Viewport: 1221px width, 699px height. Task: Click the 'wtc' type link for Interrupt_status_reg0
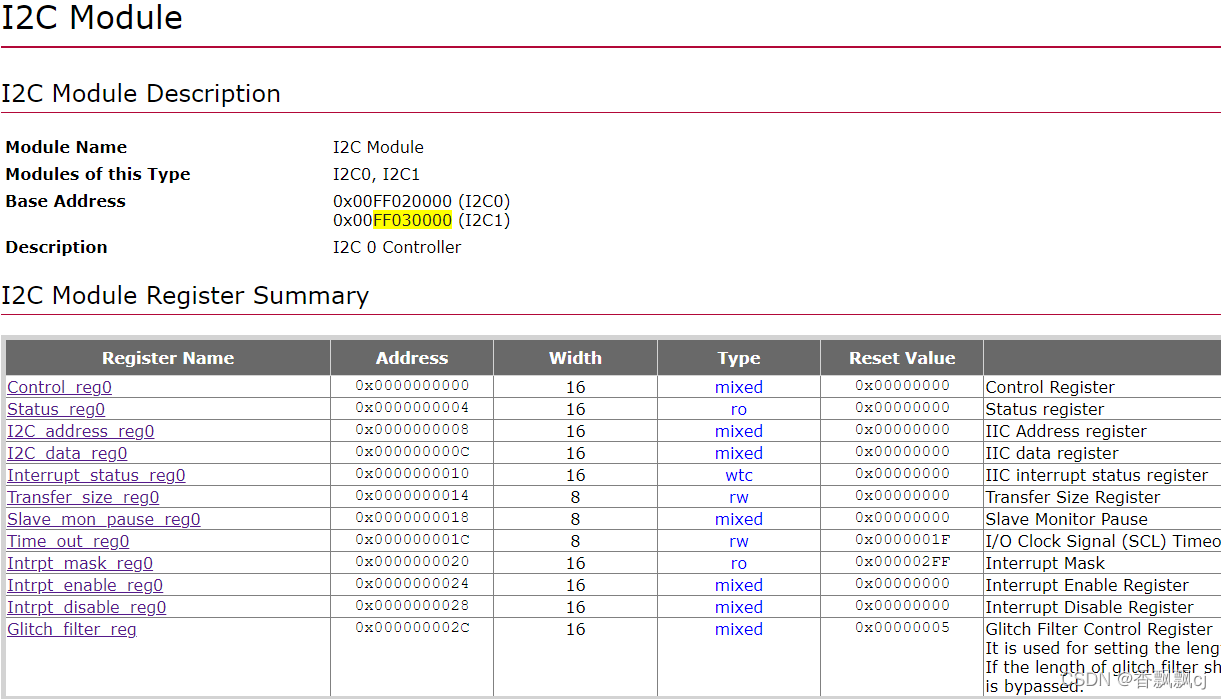click(x=739, y=475)
